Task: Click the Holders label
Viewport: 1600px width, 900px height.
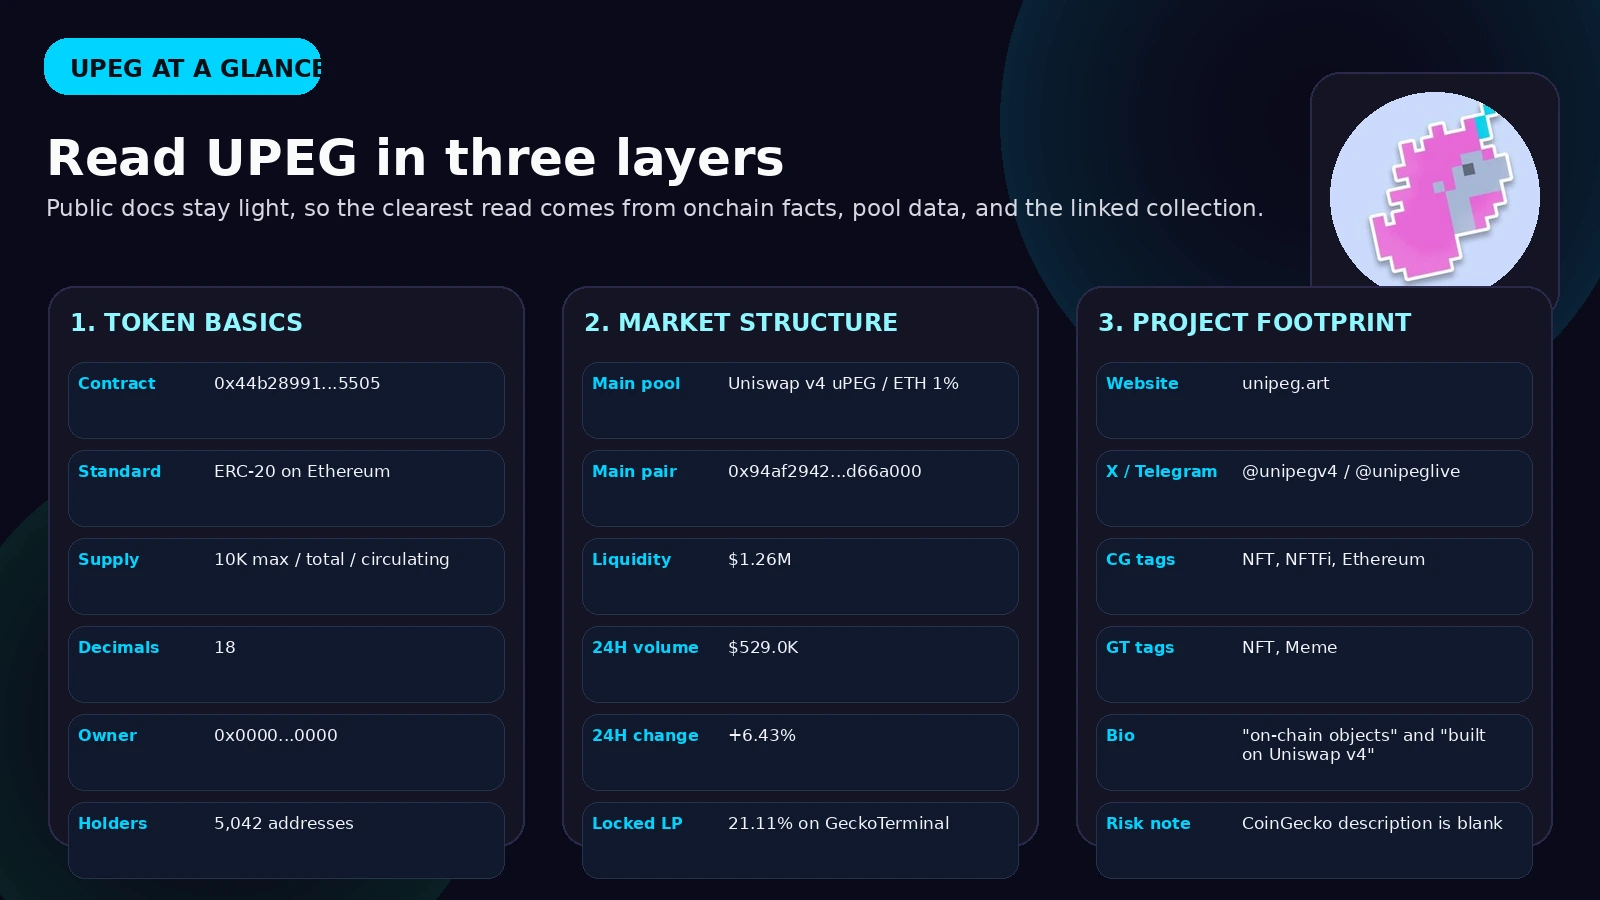Action: 113,823
